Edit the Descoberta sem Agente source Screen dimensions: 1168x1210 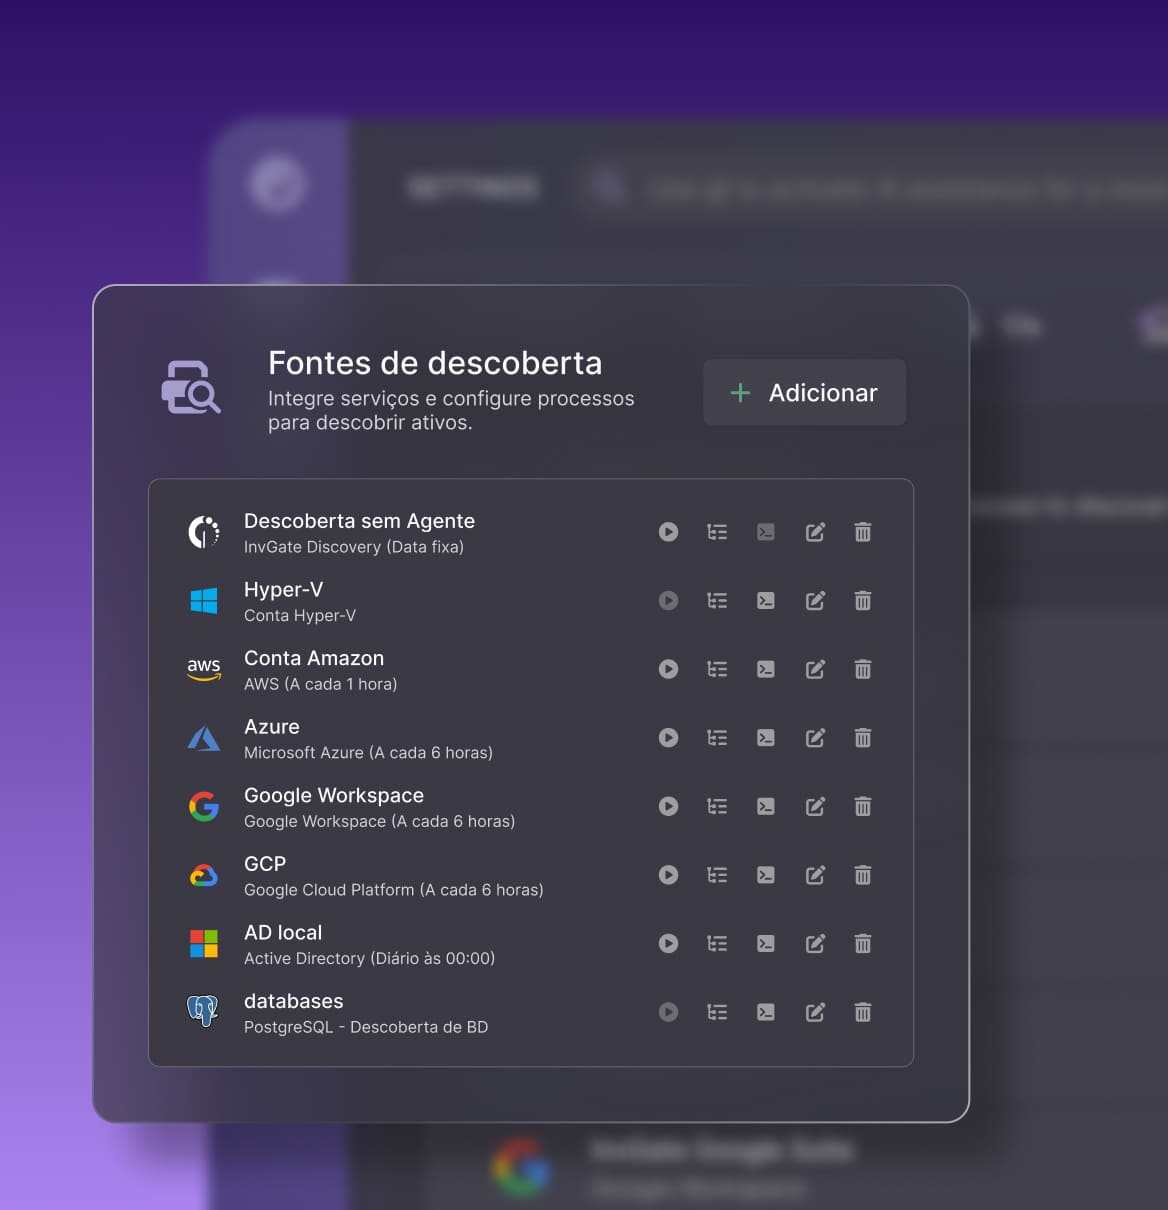click(815, 532)
